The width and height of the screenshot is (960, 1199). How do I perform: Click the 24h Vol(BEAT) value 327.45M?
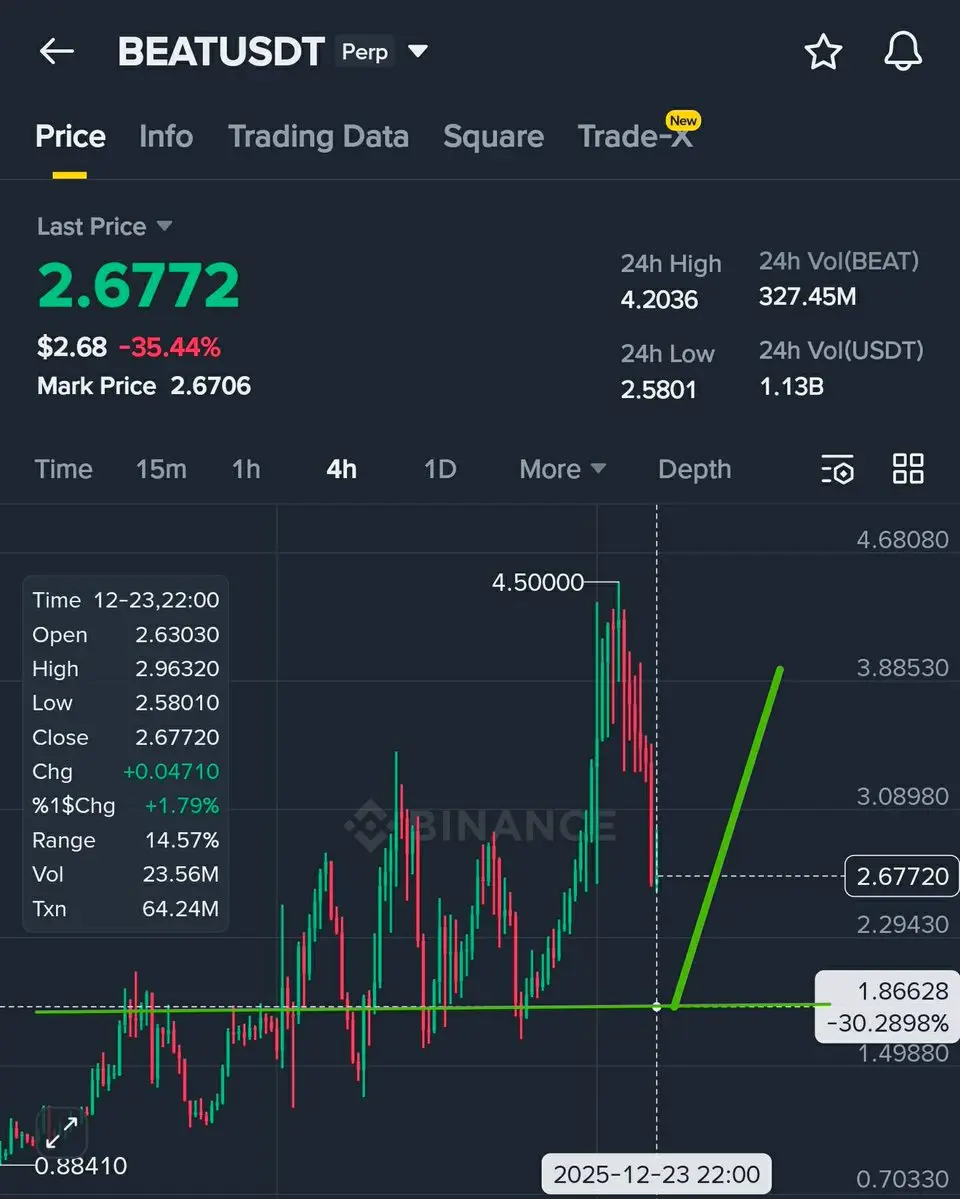[x=807, y=297]
